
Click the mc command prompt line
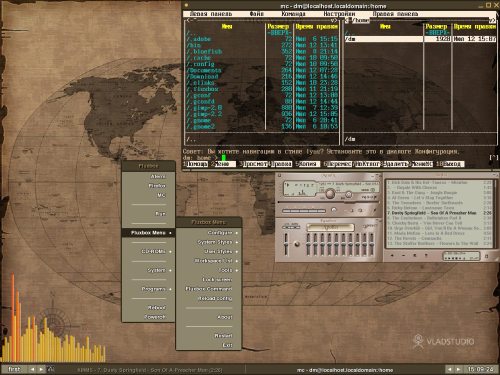point(337,158)
